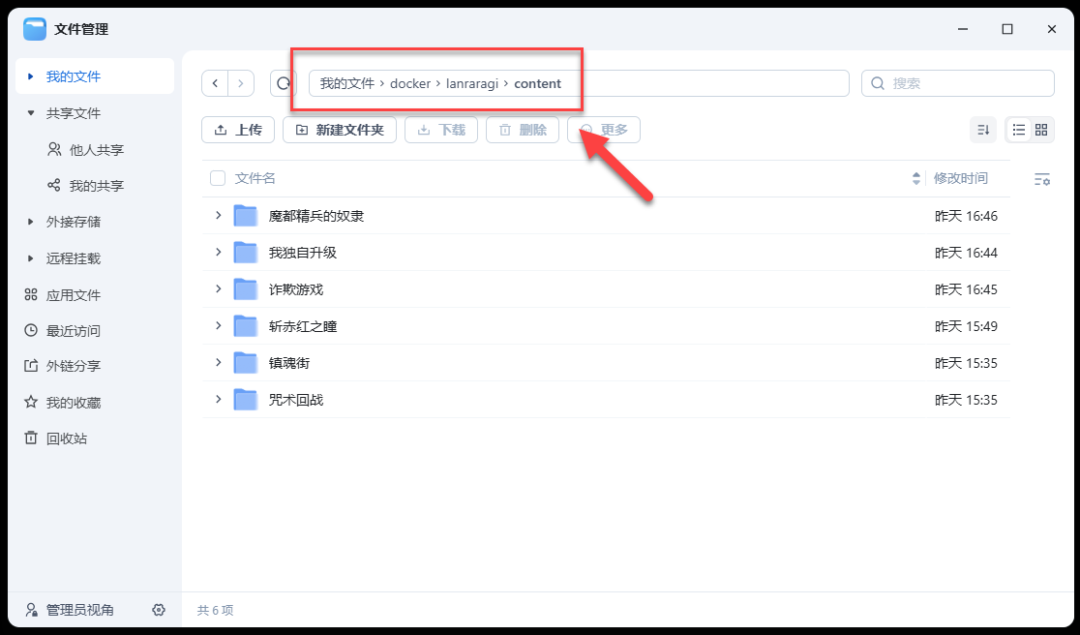Expand 远程挂载 in the sidebar
The image size is (1080, 635).
pos(30,258)
